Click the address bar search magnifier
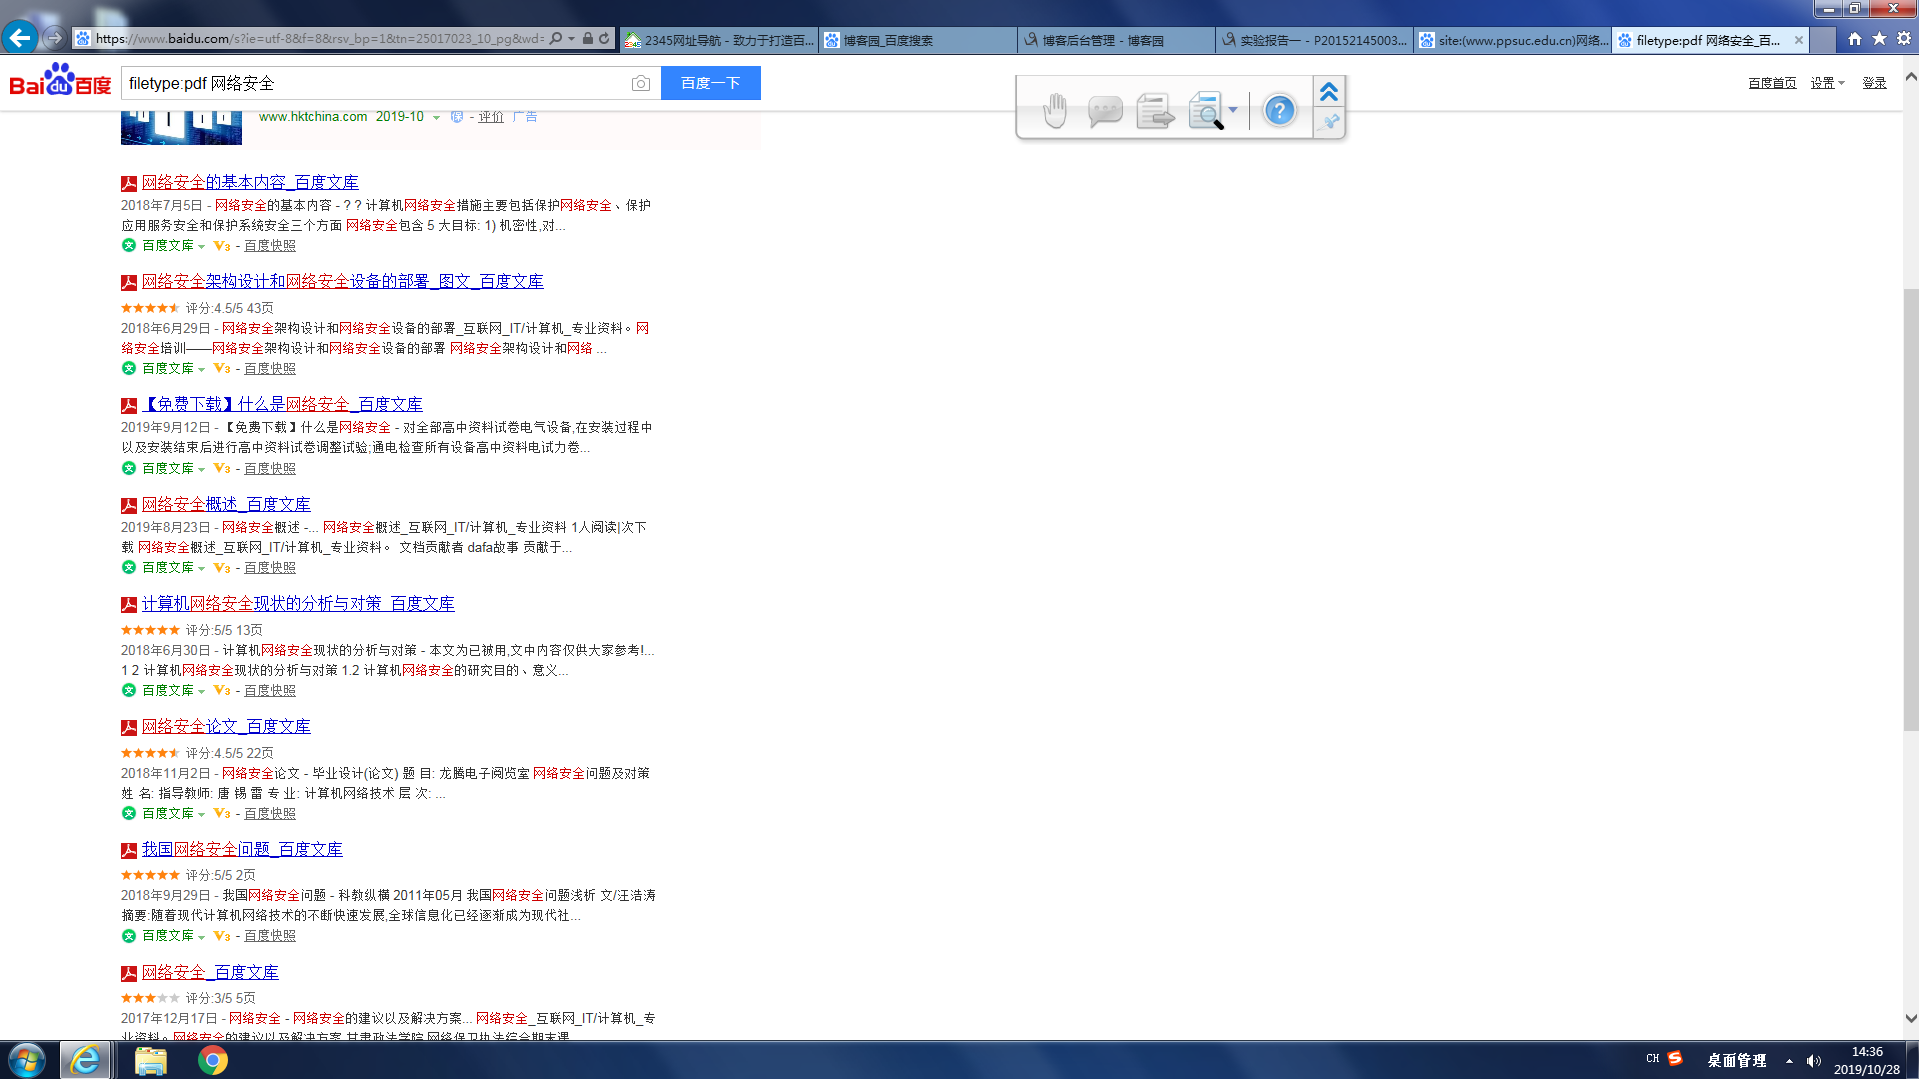 [556, 39]
